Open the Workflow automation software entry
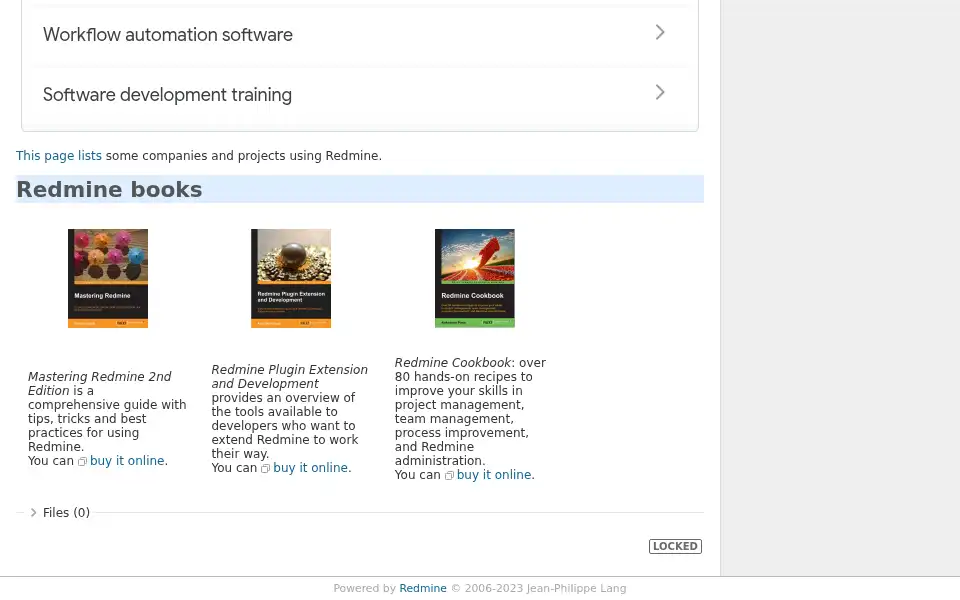Viewport: 960px width, 600px height. coord(359,35)
